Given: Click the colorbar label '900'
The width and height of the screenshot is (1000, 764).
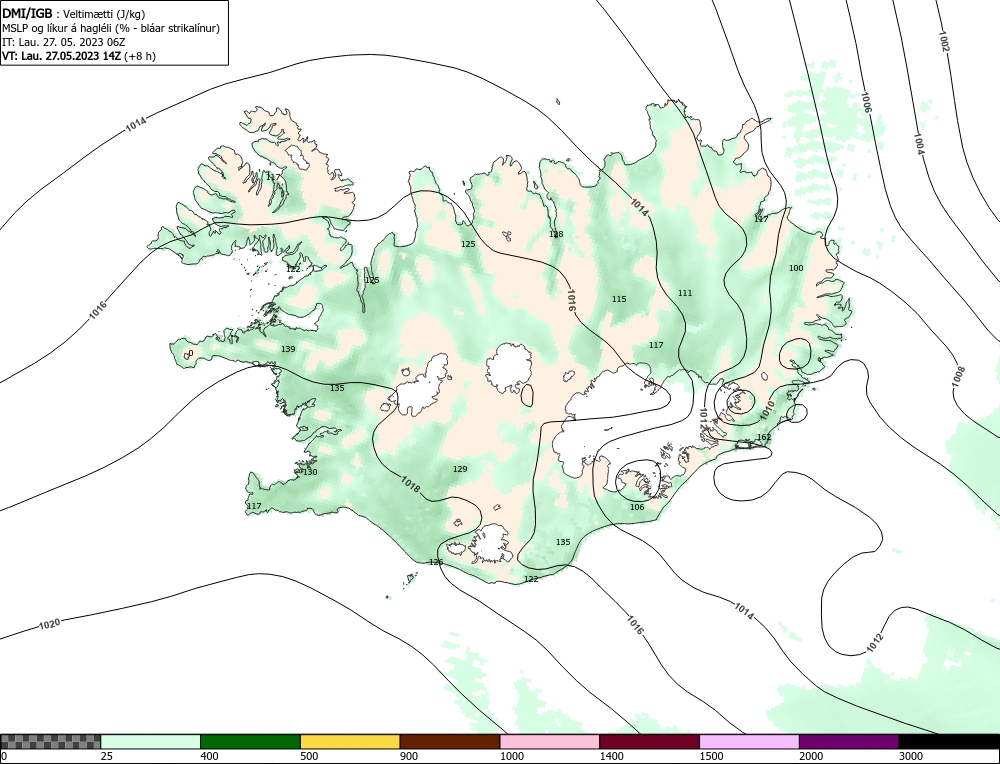Looking at the screenshot, I should [409, 756].
